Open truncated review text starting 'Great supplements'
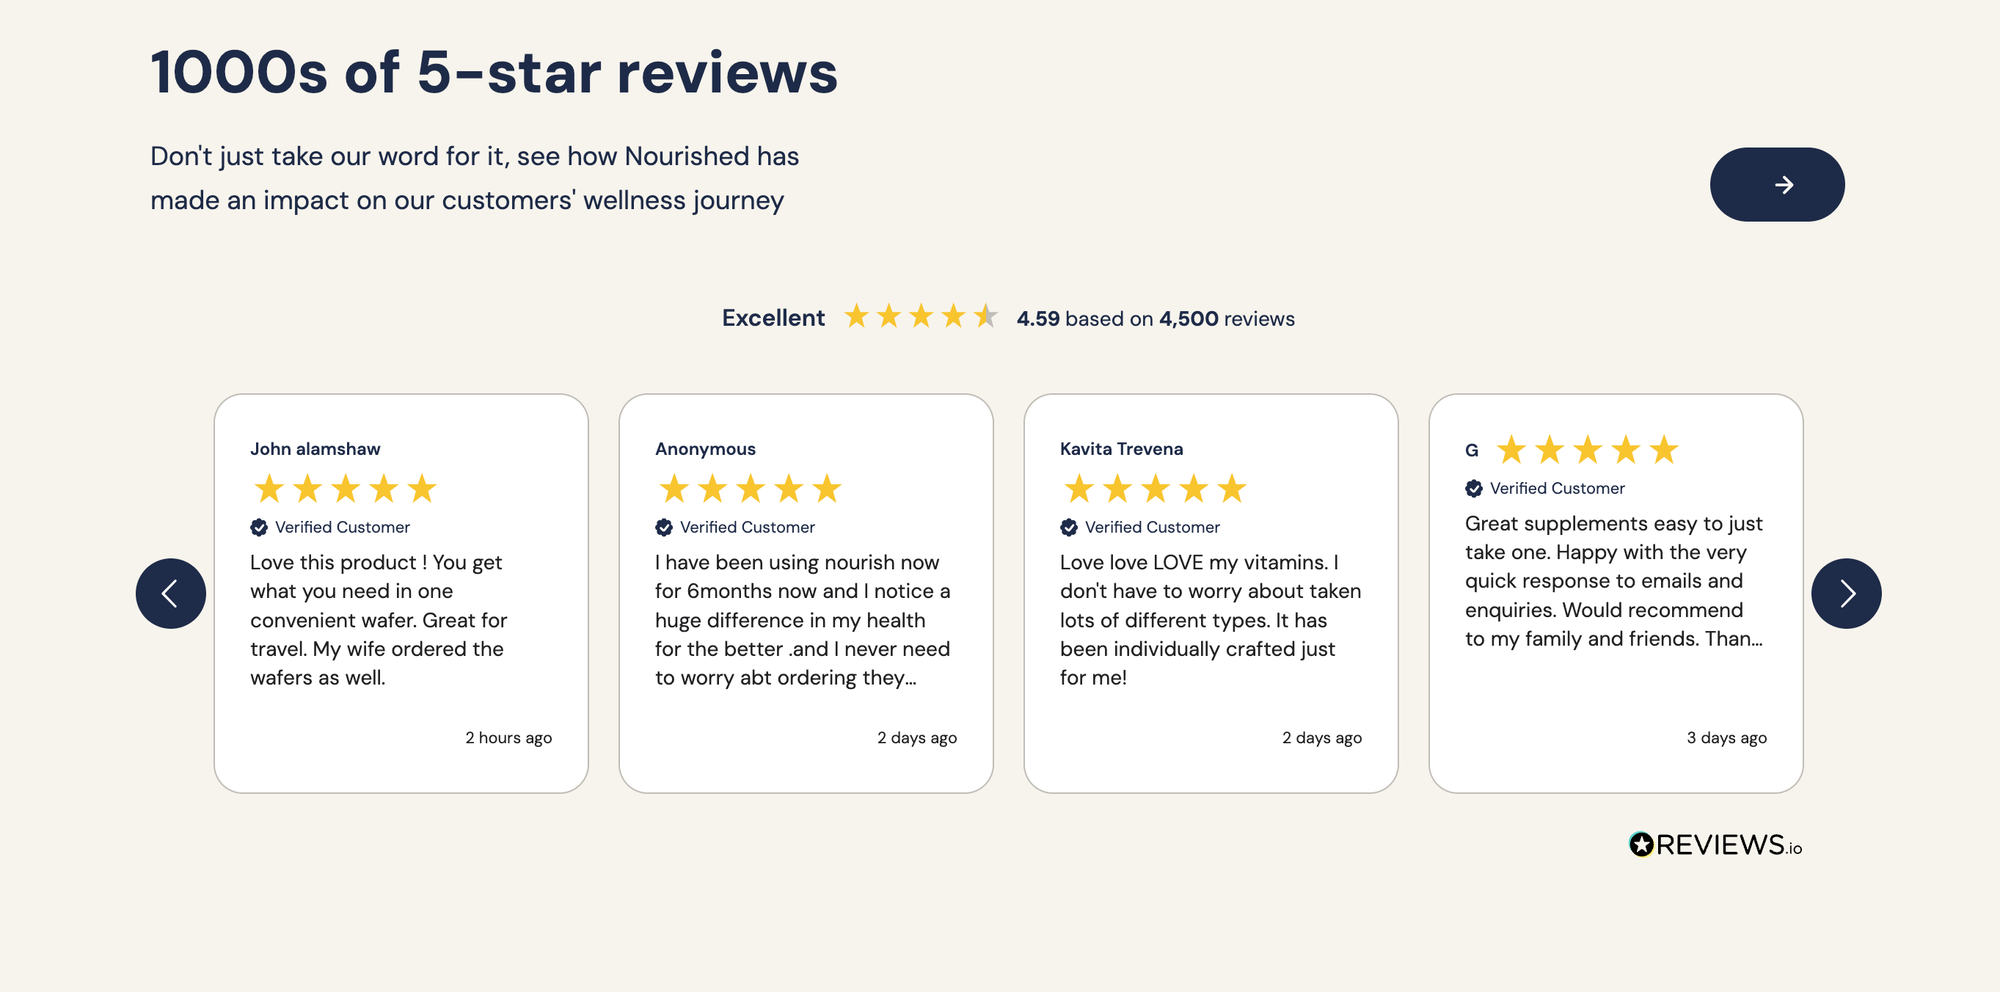The image size is (2000, 992). (x=1614, y=581)
